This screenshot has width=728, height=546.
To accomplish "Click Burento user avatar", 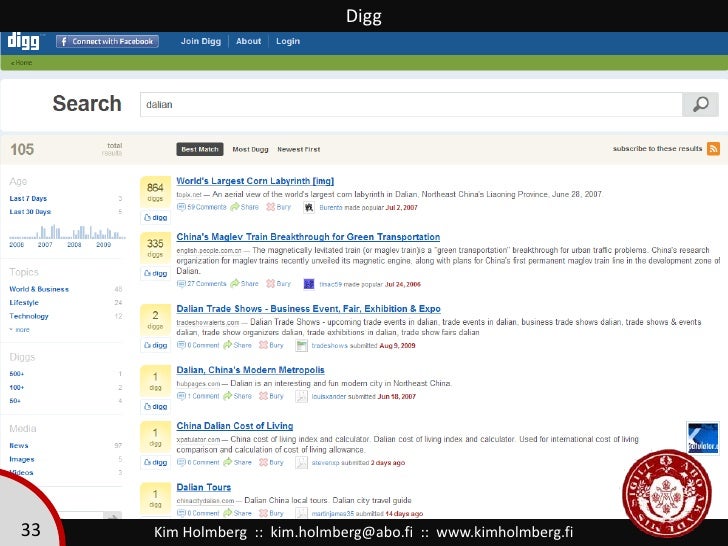I will tap(309, 208).
